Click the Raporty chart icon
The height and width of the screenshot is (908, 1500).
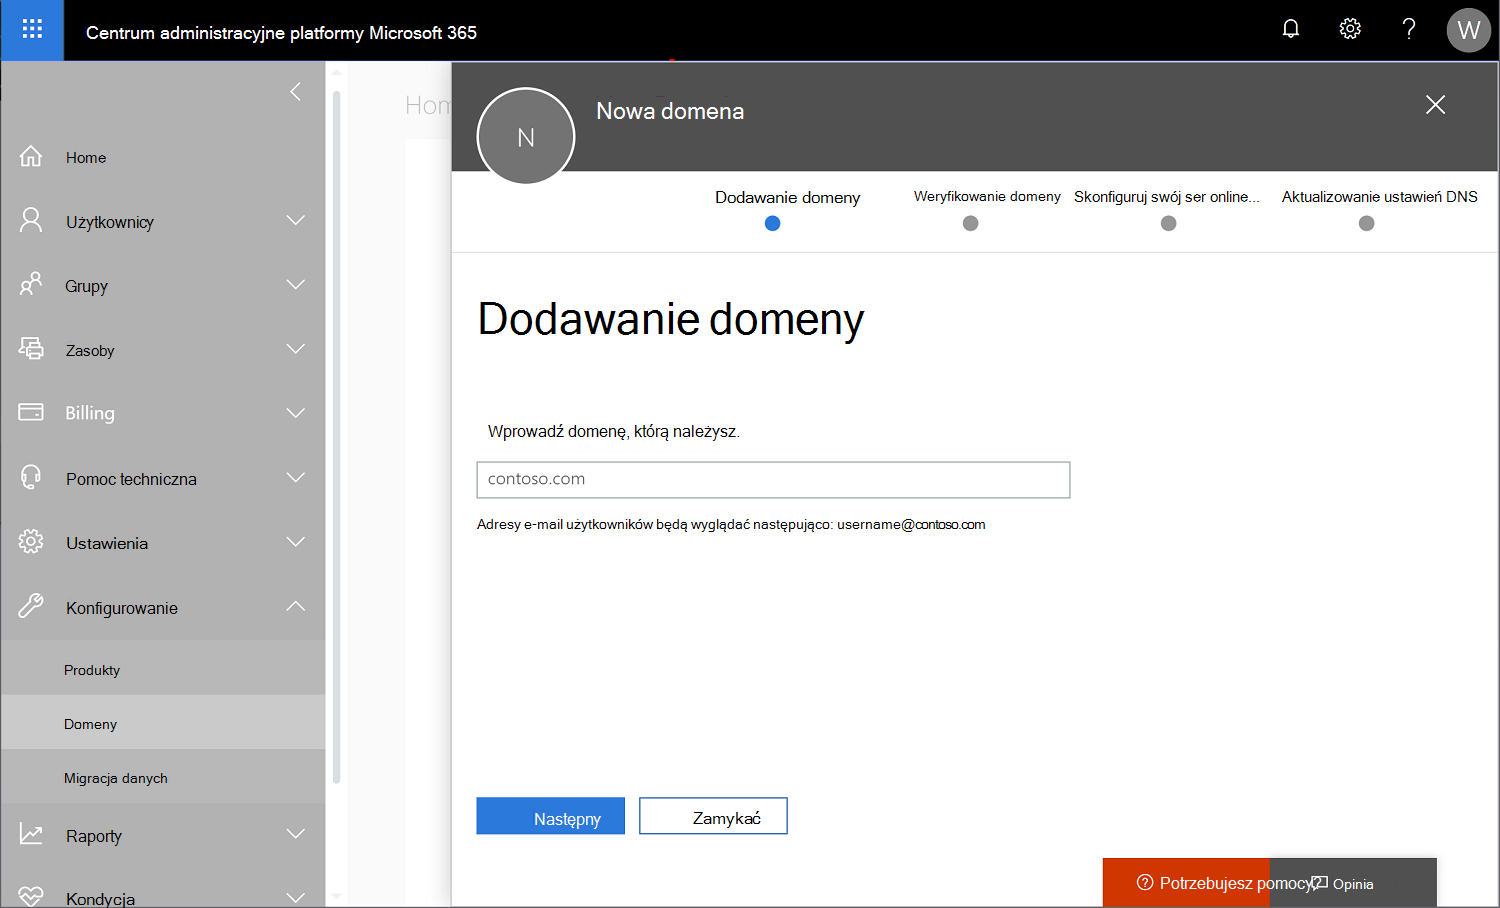point(31,834)
